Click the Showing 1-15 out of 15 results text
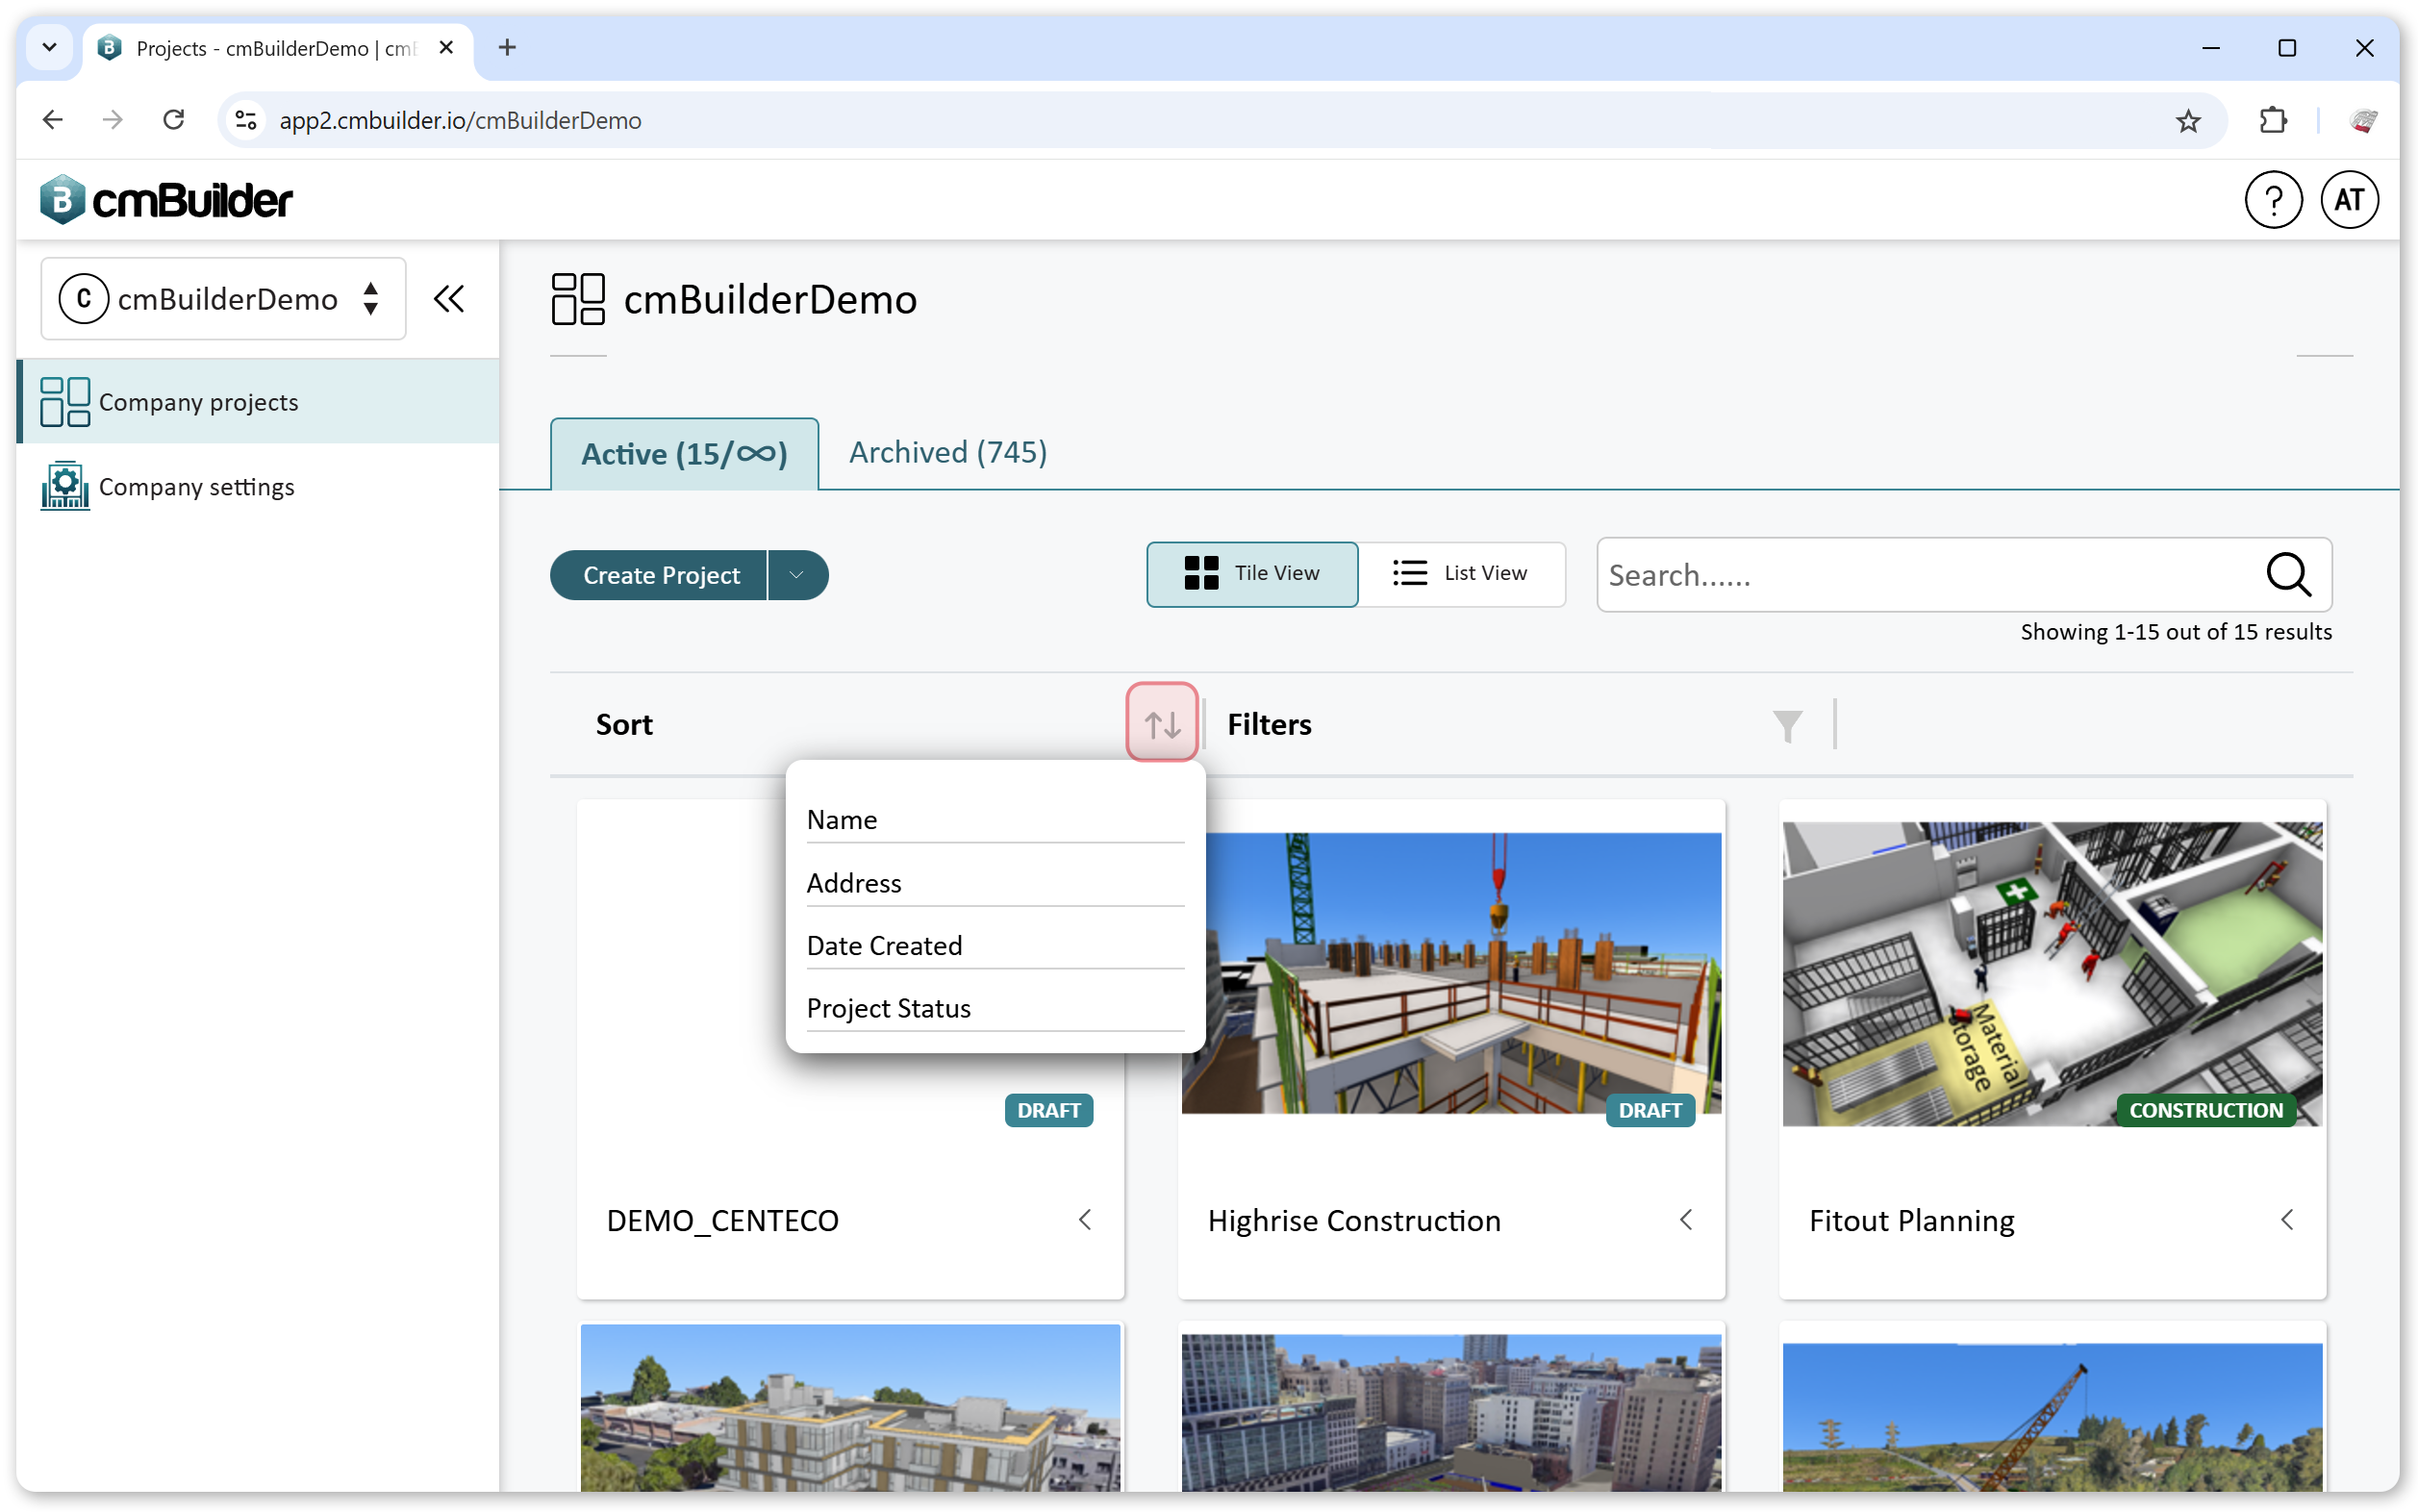The width and height of the screenshot is (2418, 1512). pos(2176,632)
